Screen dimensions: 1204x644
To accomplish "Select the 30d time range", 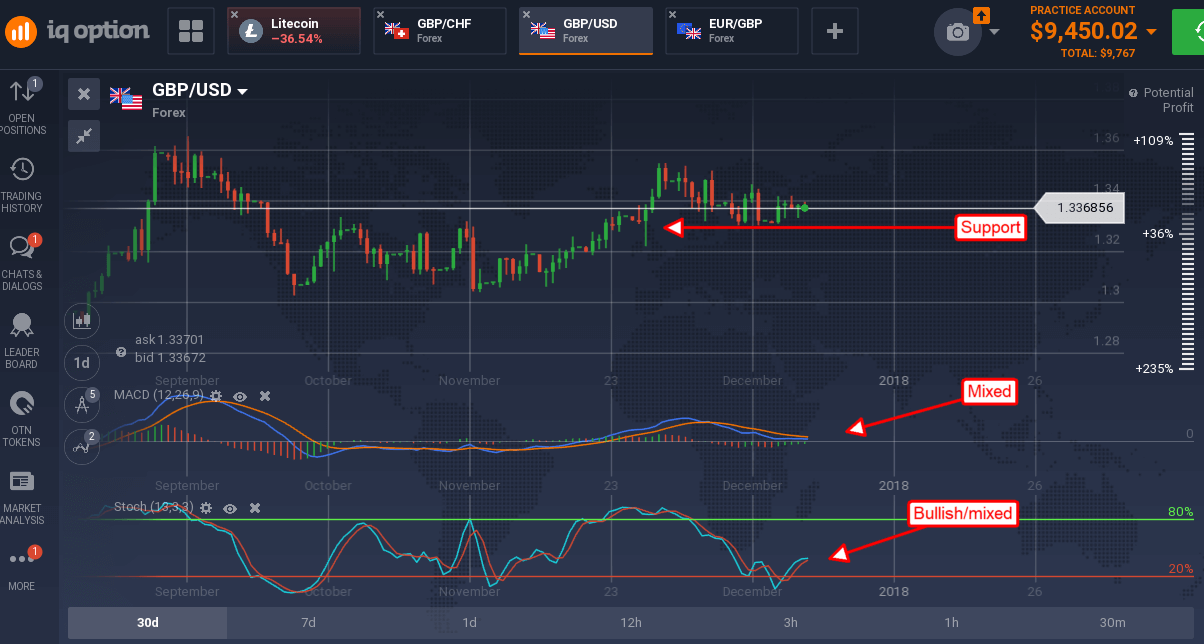I will click(x=147, y=623).
